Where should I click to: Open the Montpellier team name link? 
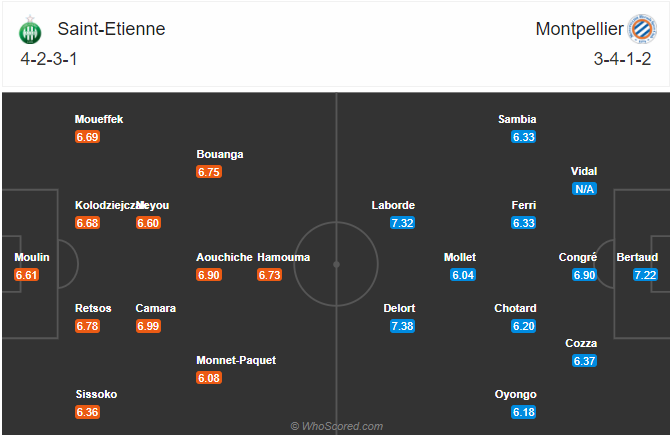[578, 29]
